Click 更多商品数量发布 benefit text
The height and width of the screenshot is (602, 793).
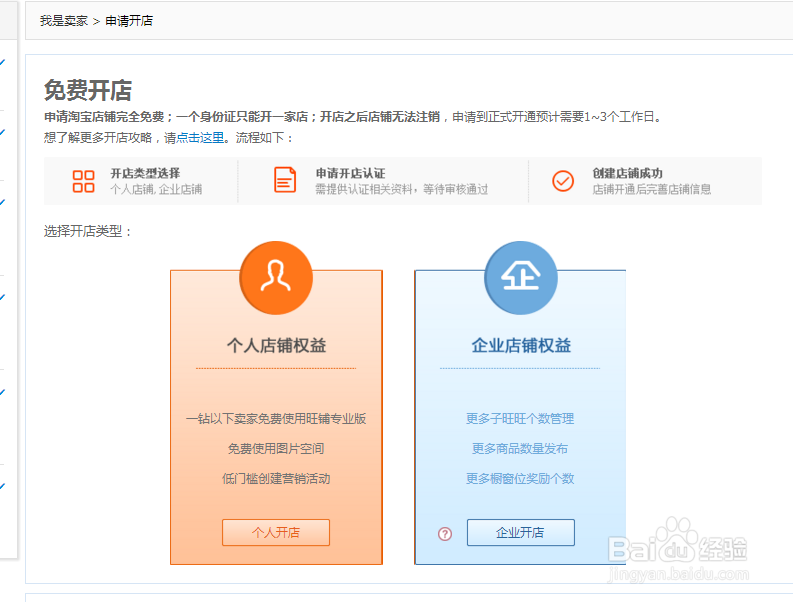[520, 448]
